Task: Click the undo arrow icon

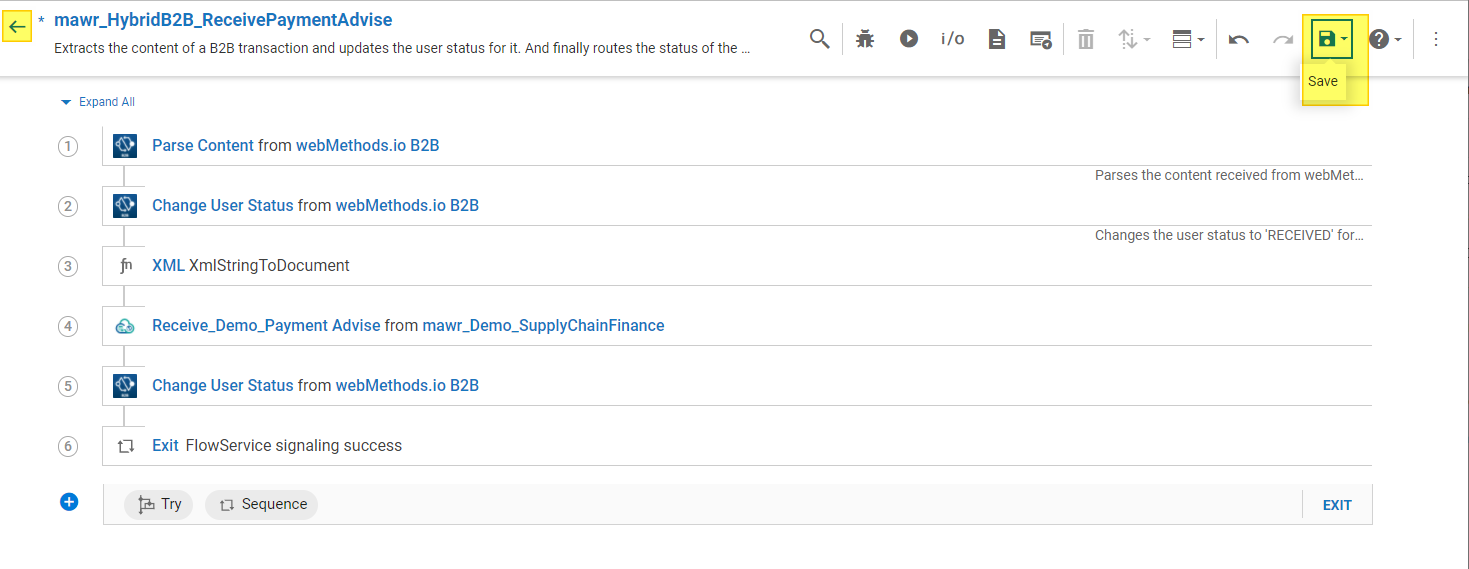Action: [x=1239, y=39]
